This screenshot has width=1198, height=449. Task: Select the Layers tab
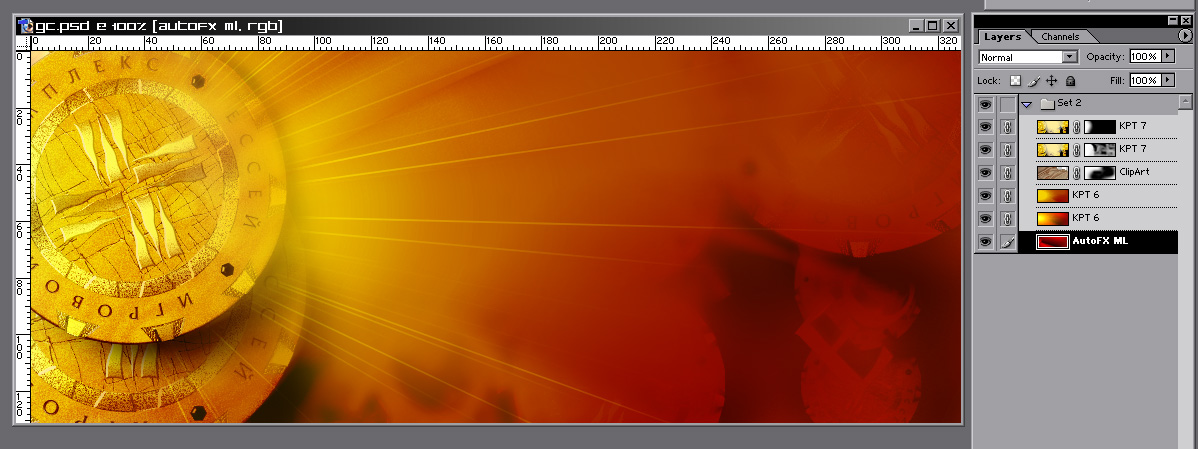coord(1002,36)
